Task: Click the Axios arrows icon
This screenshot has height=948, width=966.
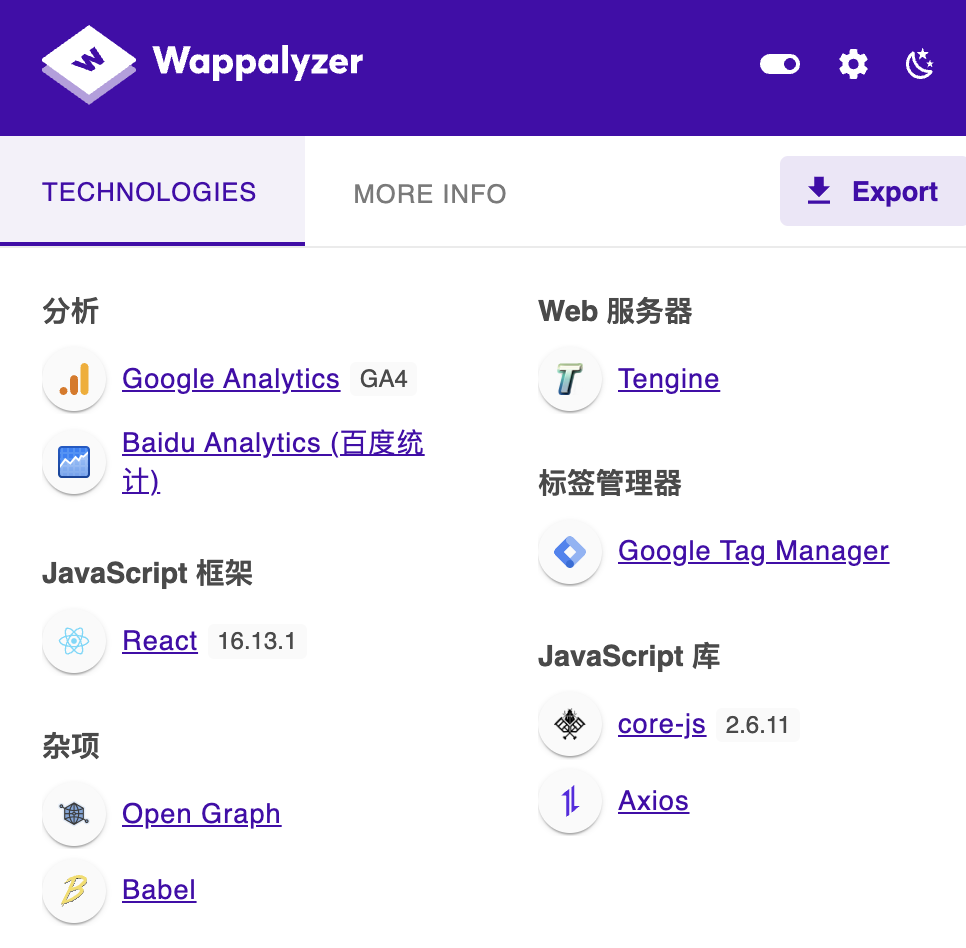Action: pyautogui.click(x=570, y=801)
